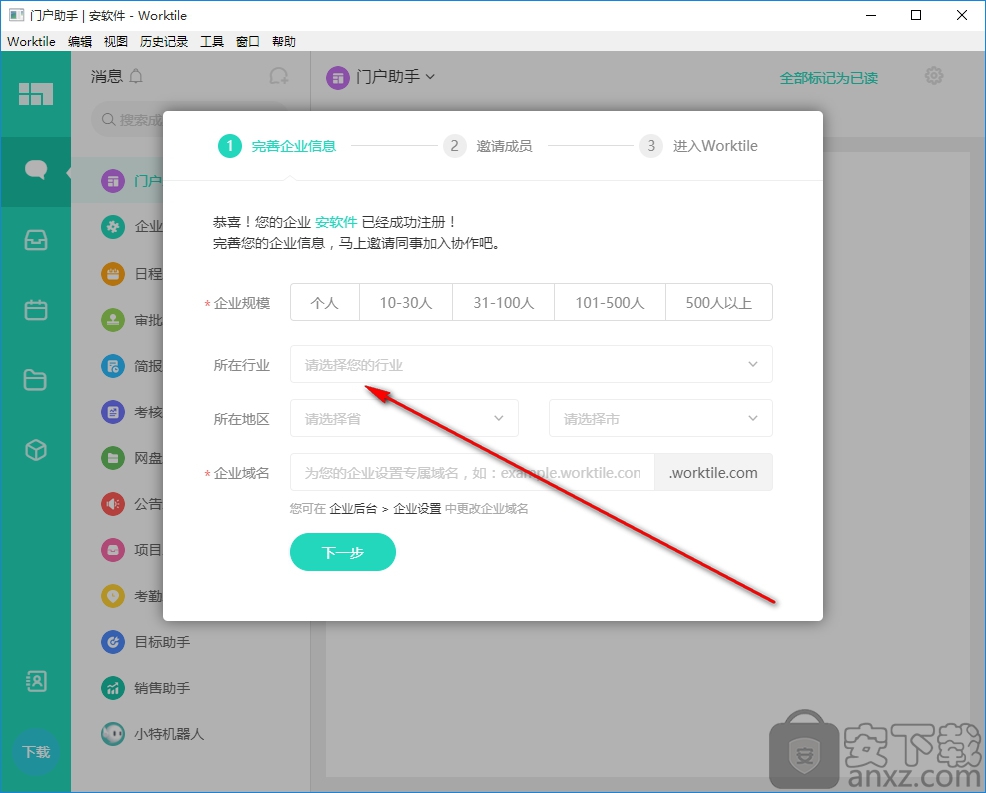Click the purple 门户助手 header icon
The height and width of the screenshot is (793, 986).
[x=338, y=78]
